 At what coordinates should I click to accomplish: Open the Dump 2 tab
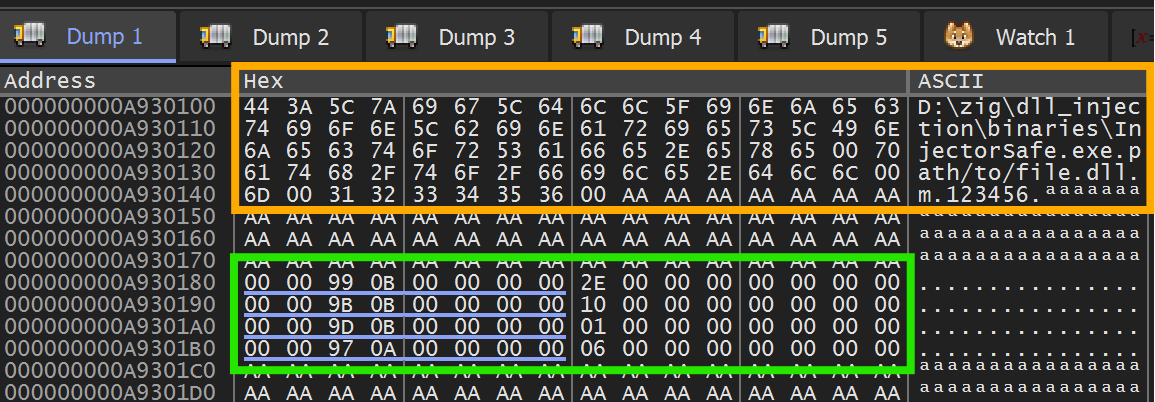[272, 36]
